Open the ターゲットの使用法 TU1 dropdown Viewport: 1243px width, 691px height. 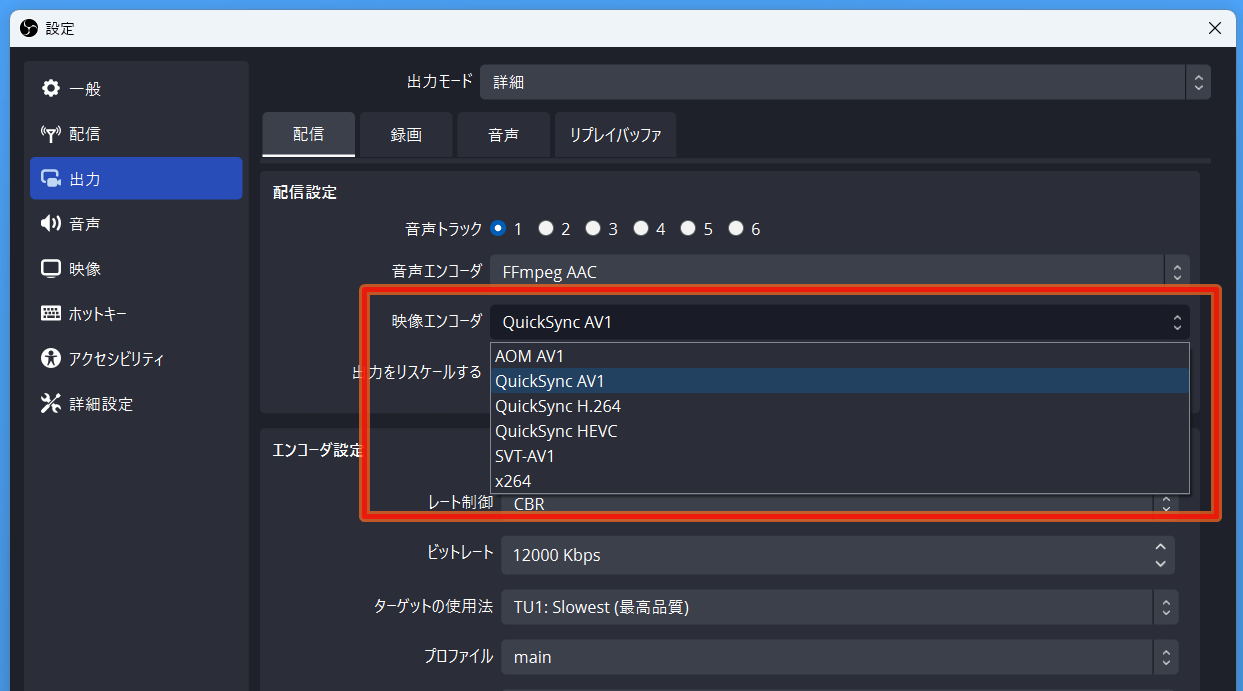pos(839,607)
